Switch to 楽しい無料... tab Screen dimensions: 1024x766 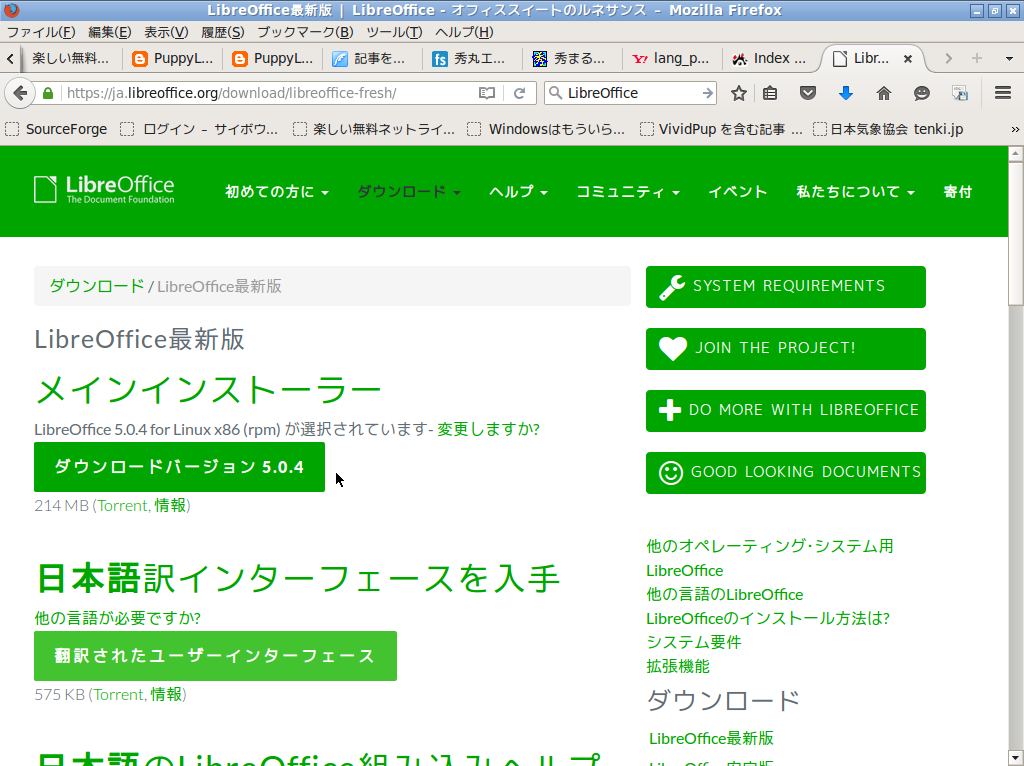[71, 59]
